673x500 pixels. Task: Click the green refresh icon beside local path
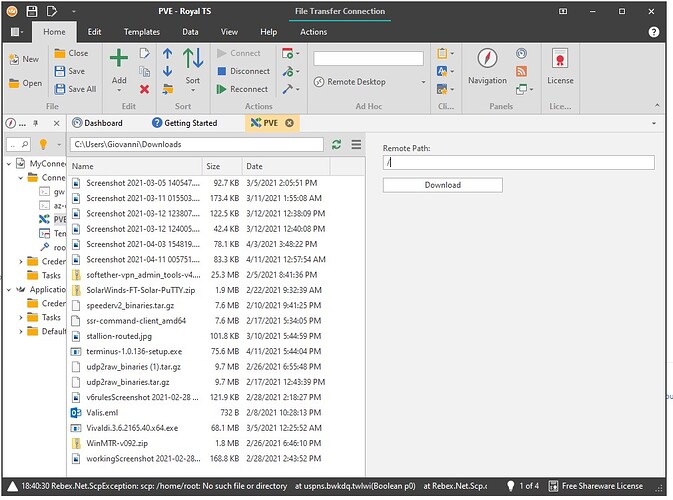click(337, 145)
